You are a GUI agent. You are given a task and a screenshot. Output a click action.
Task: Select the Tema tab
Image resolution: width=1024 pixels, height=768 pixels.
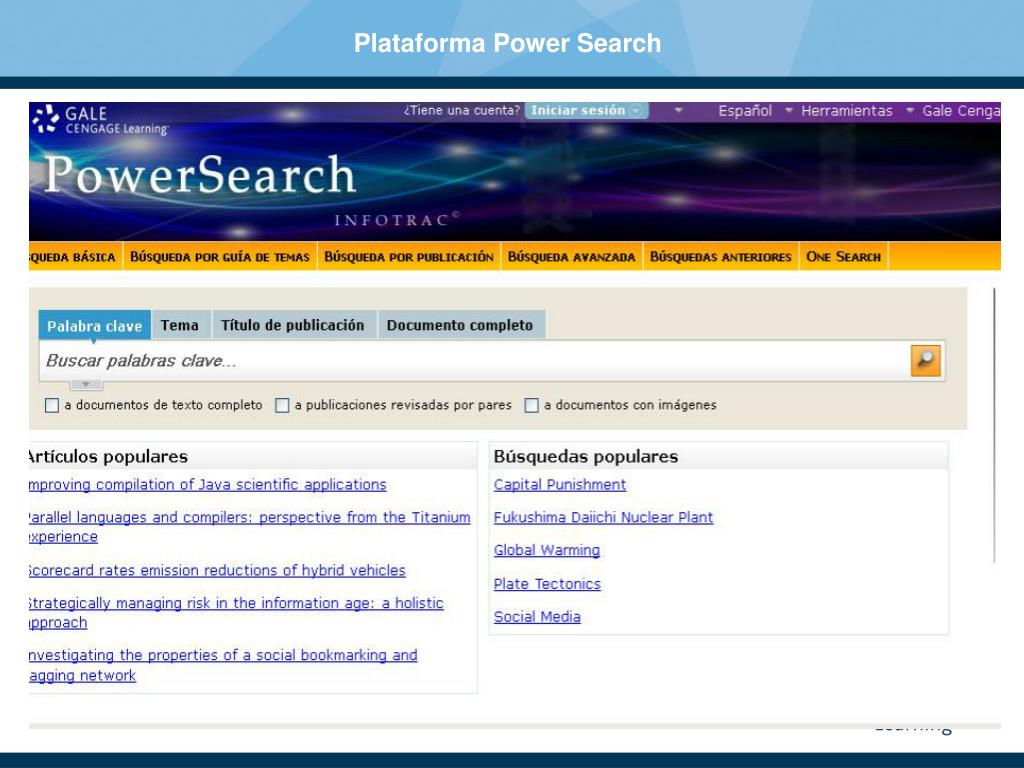coord(180,325)
